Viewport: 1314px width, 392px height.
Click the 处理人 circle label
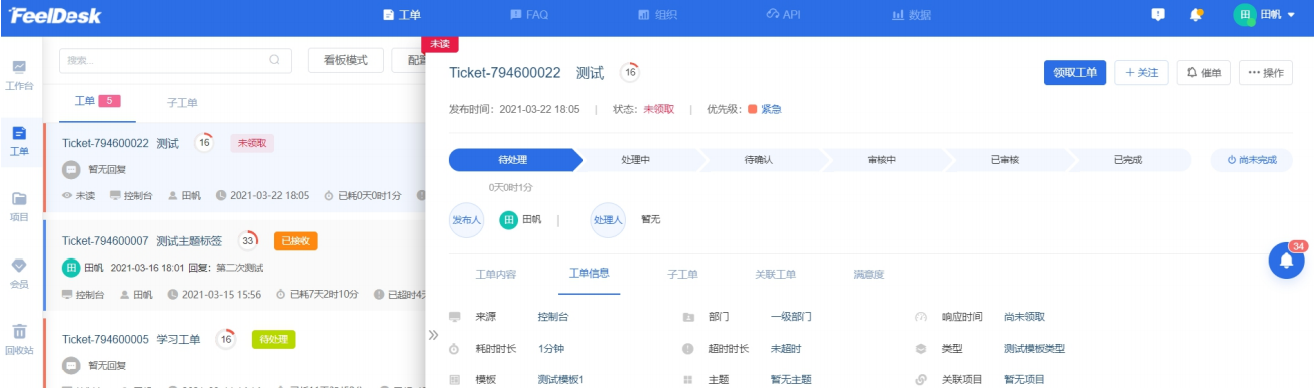click(608, 220)
